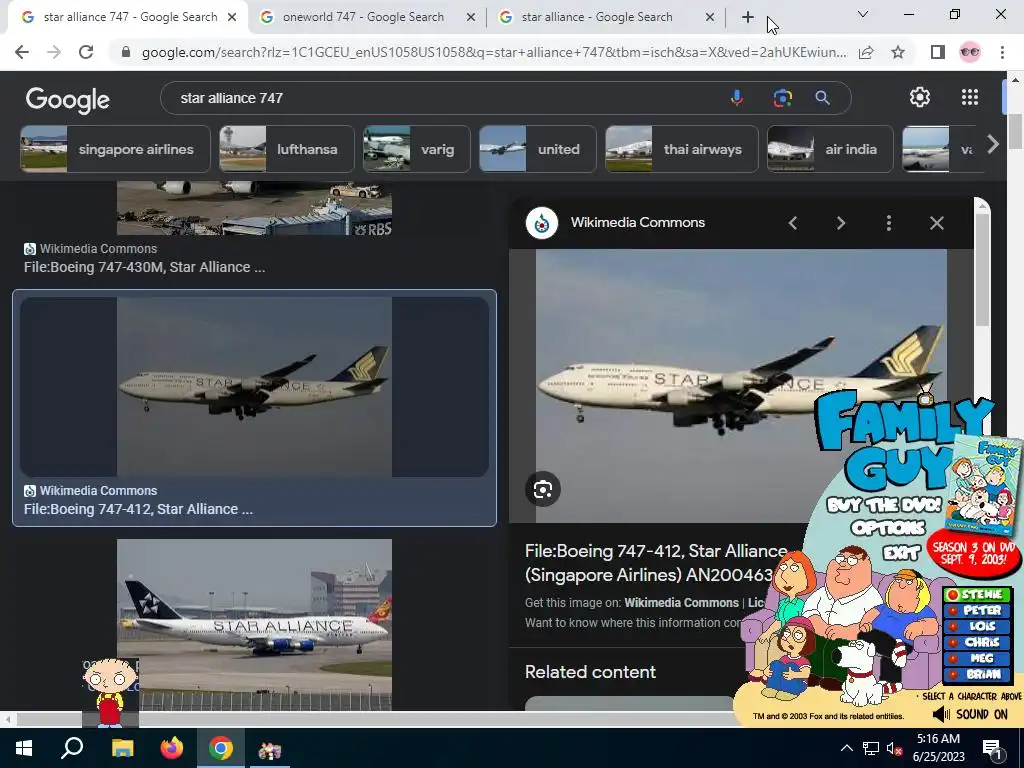Open the Wikimedia Commons source title in preview

click(x=637, y=223)
